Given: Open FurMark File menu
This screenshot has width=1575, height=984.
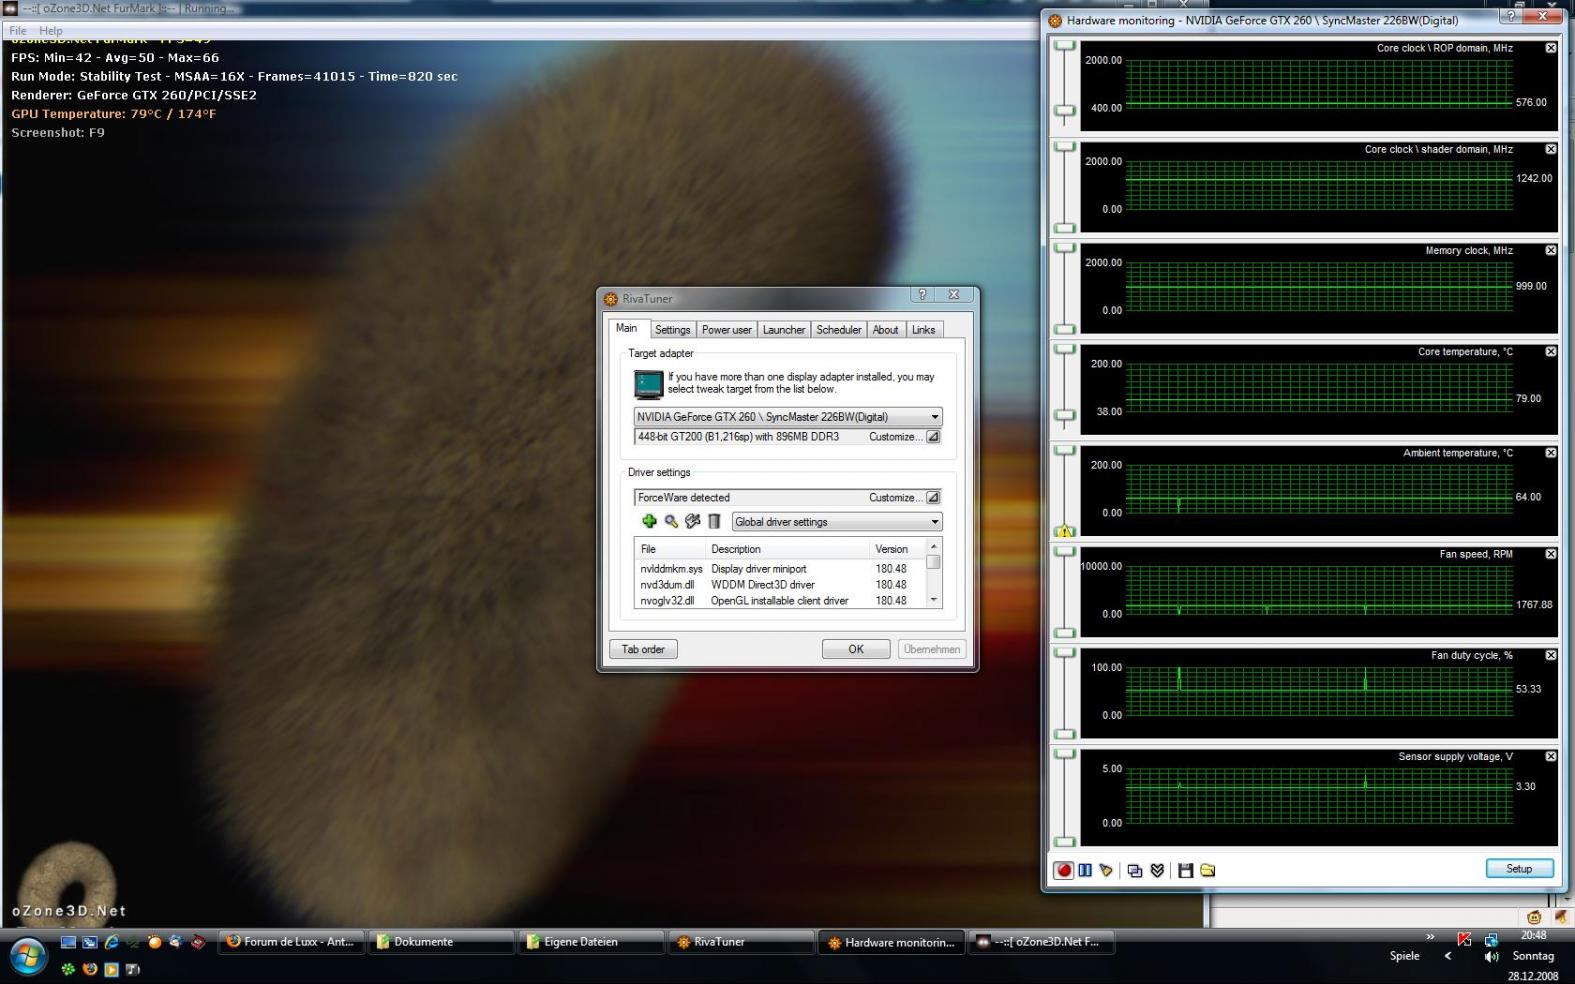Looking at the screenshot, I should (18, 31).
